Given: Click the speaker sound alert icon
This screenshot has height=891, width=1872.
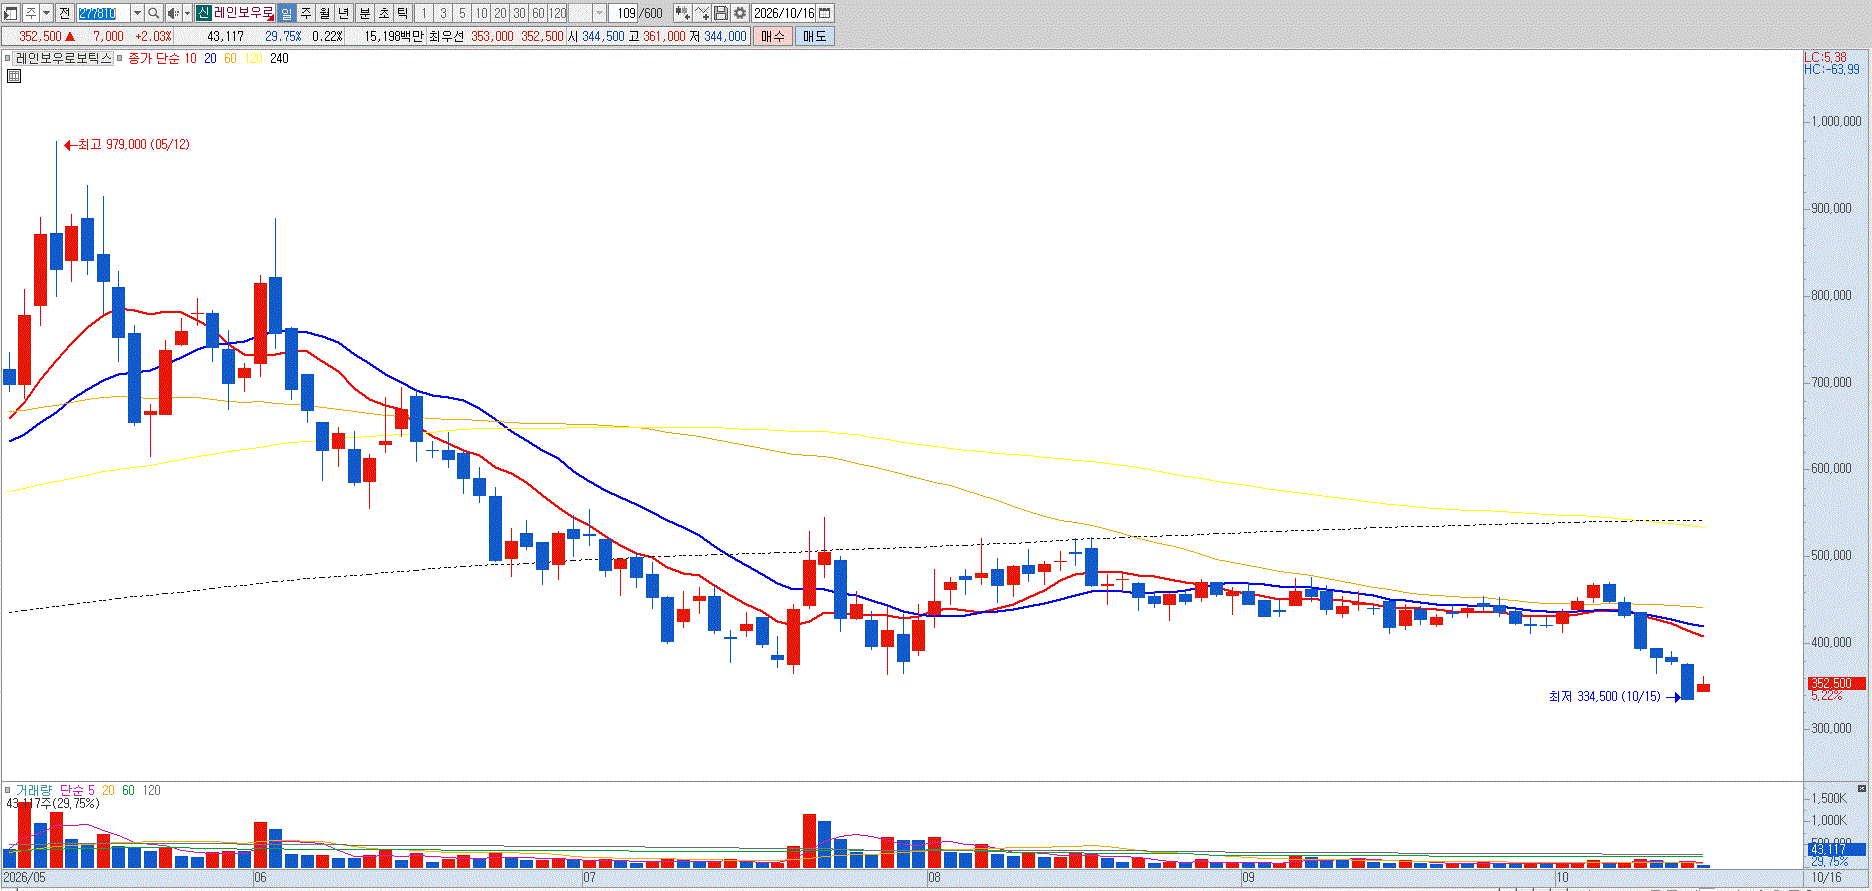Looking at the screenshot, I should (x=173, y=13).
